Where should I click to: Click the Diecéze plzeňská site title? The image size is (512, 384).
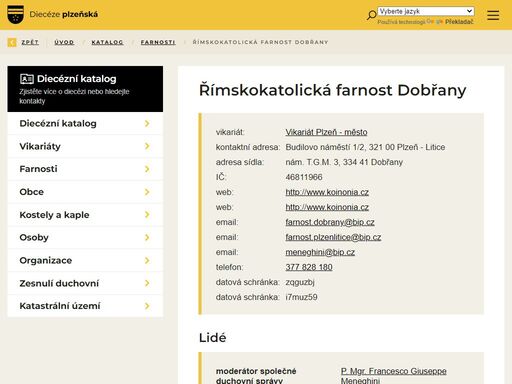[64, 14]
